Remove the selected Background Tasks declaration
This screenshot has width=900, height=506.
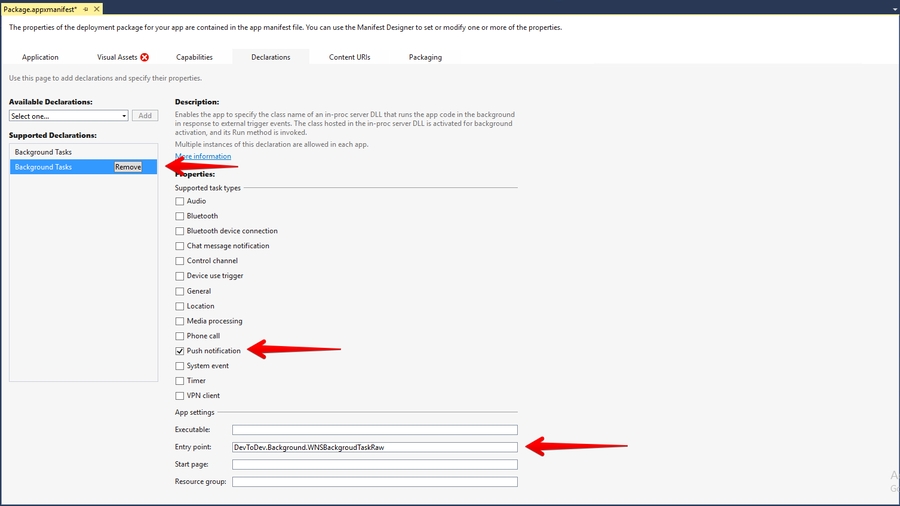coord(128,167)
